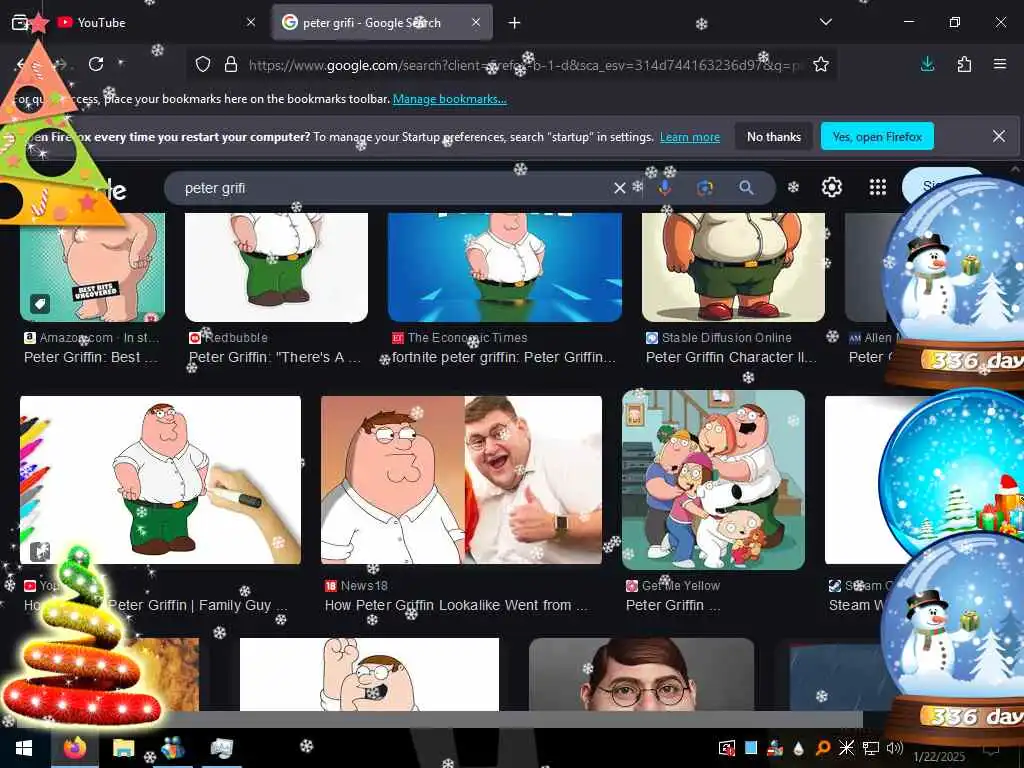The width and height of the screenshot is (1024, 768).
Task: Open the laughing Peter Griffin fist image
Action: click(369, 675)
